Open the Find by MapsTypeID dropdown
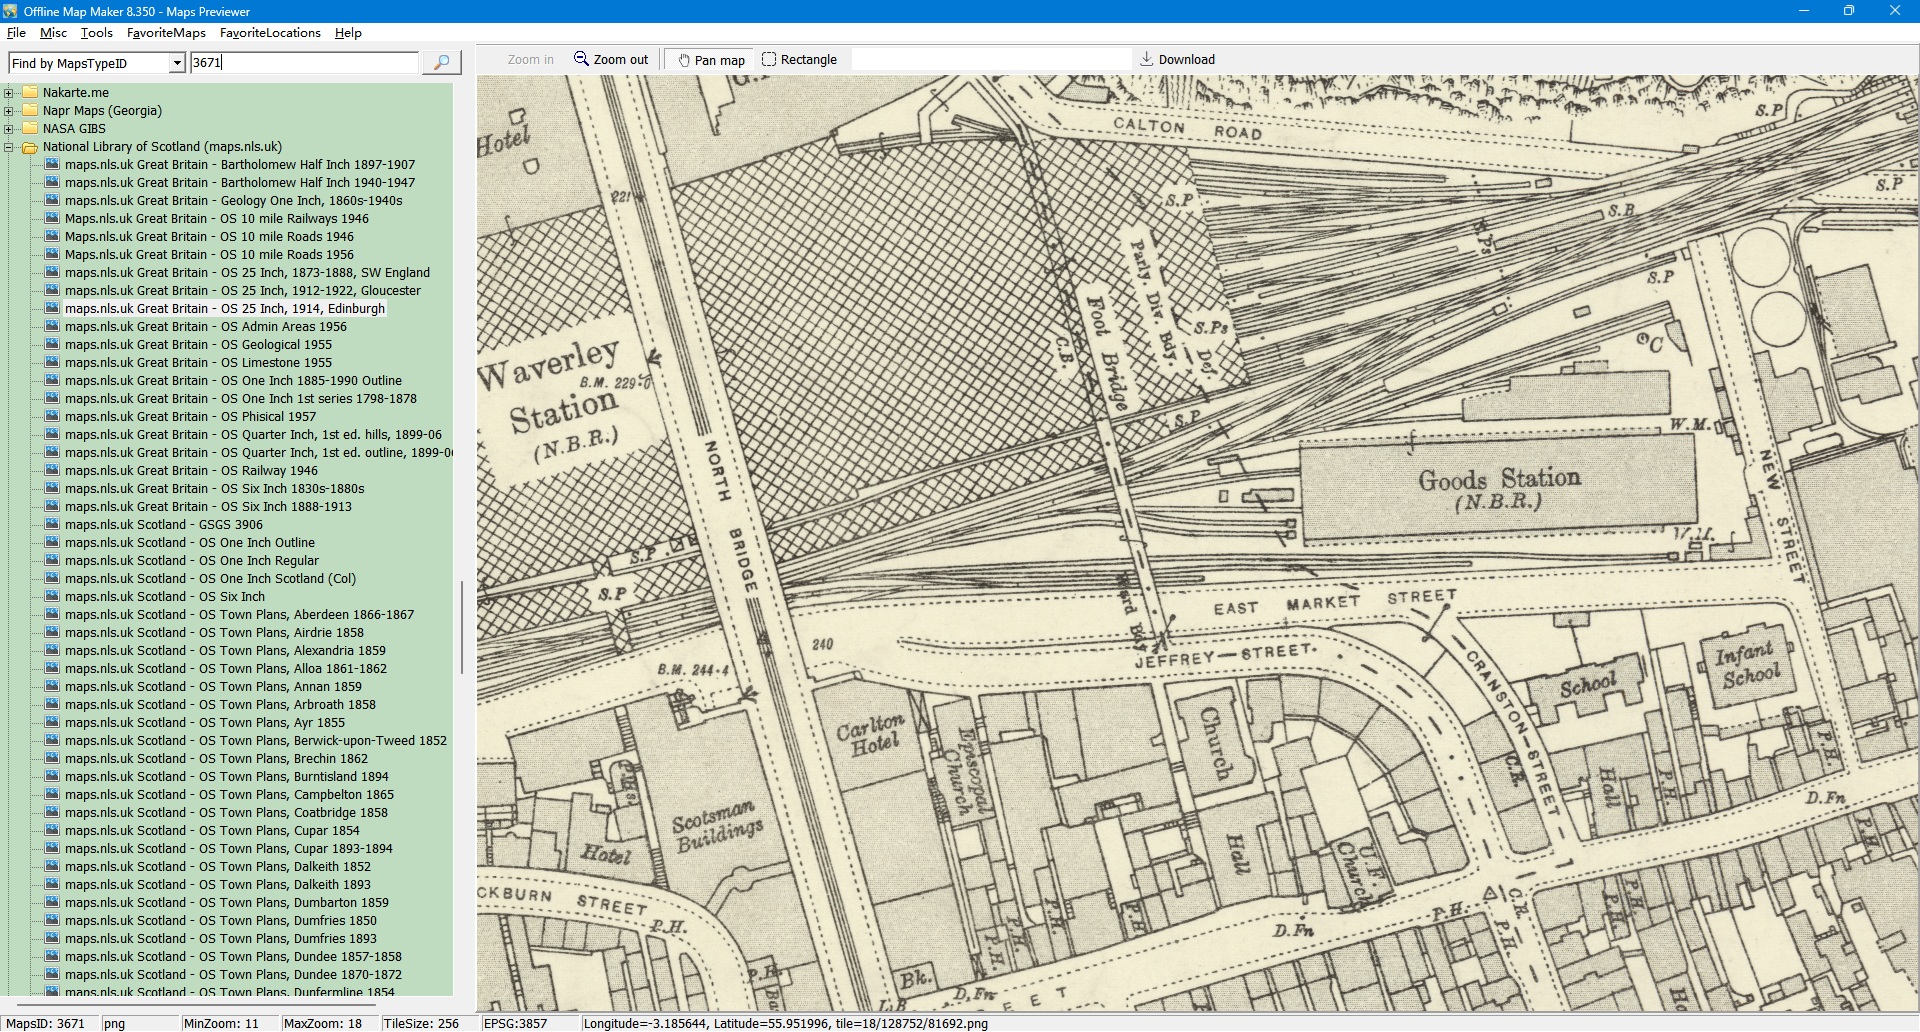The image size is (1920, 1032). (x=177, y=63)
